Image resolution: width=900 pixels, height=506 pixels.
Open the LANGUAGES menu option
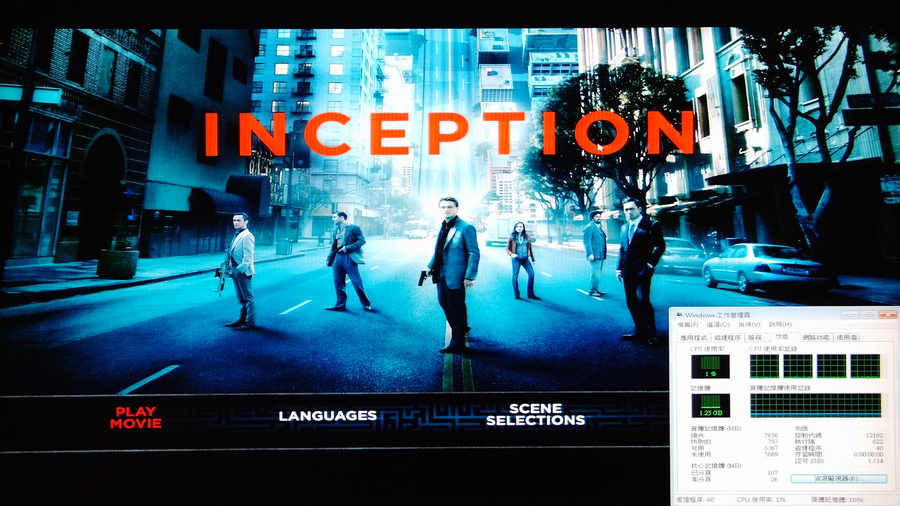(x=328, y=415)
